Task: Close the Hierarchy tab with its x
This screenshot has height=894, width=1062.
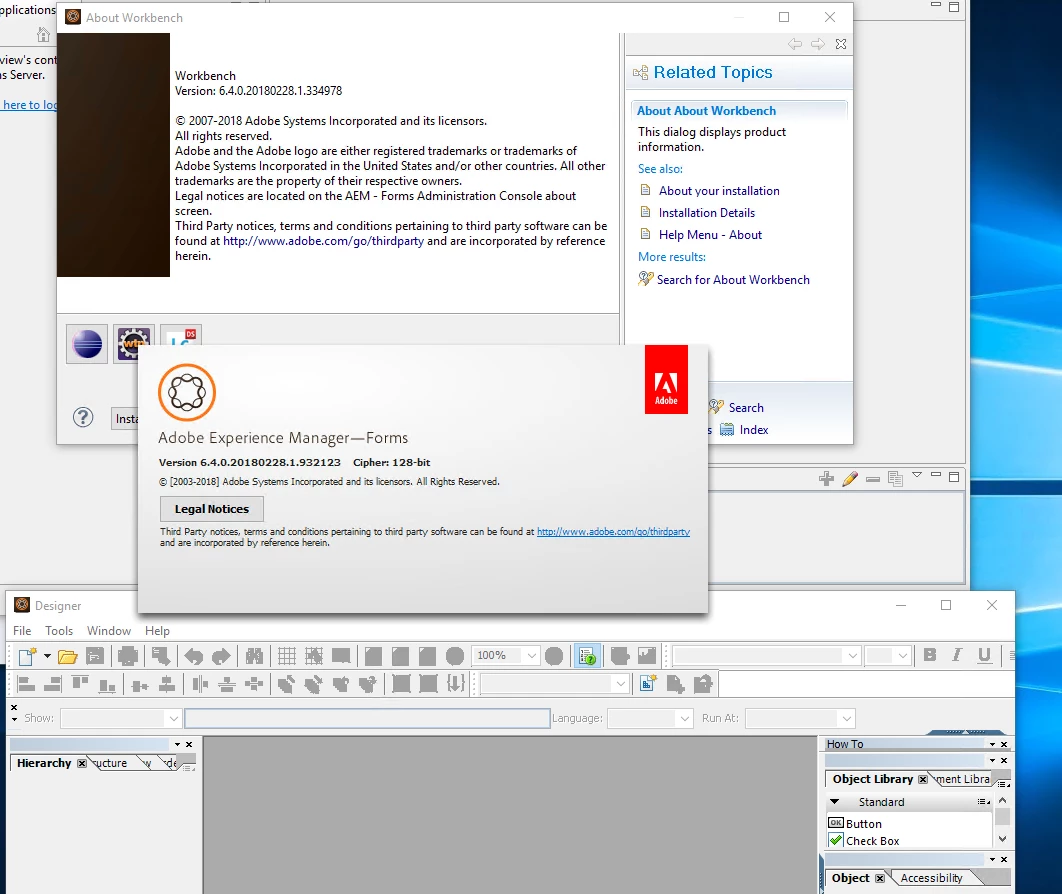Action: (x=82, y=763)
